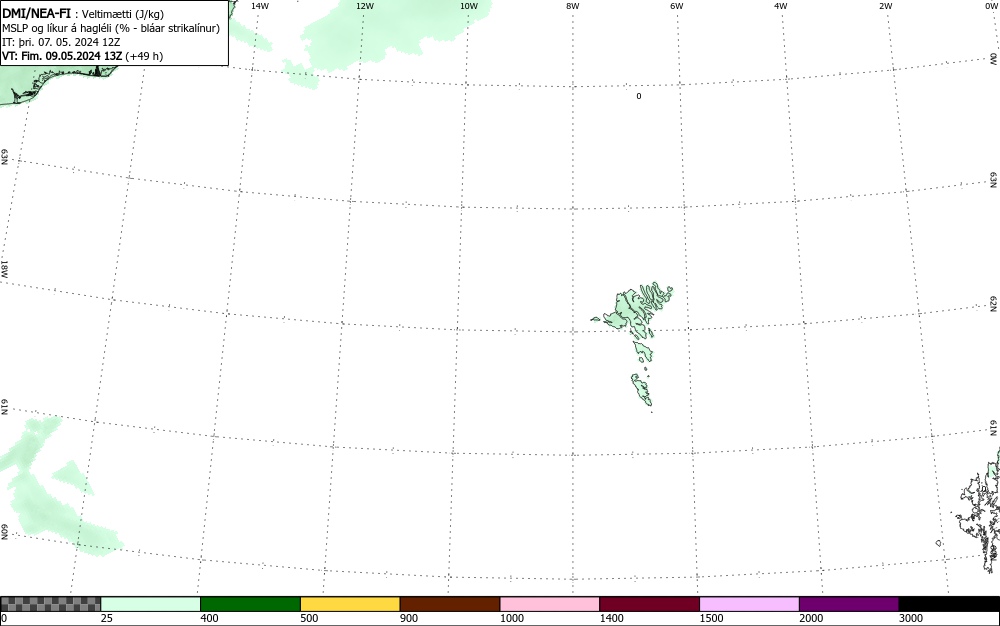Click the dark green 400–500 legend swatch
This screenshot has height=626, width=1000.
coord(250,604)
